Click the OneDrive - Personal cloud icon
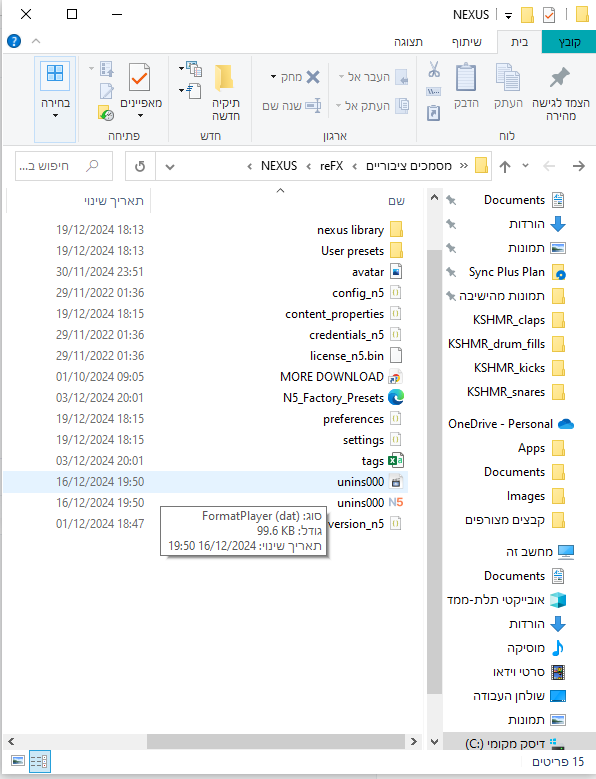Image resolution: width=596 pixels, height=779 pixels. [x=566, y=424]
